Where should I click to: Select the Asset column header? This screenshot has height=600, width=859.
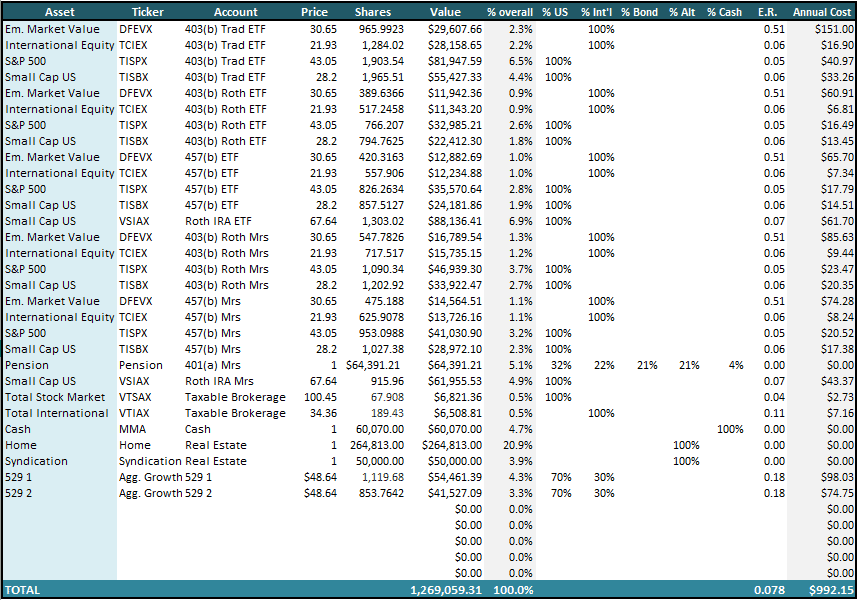tap(60, 12)
